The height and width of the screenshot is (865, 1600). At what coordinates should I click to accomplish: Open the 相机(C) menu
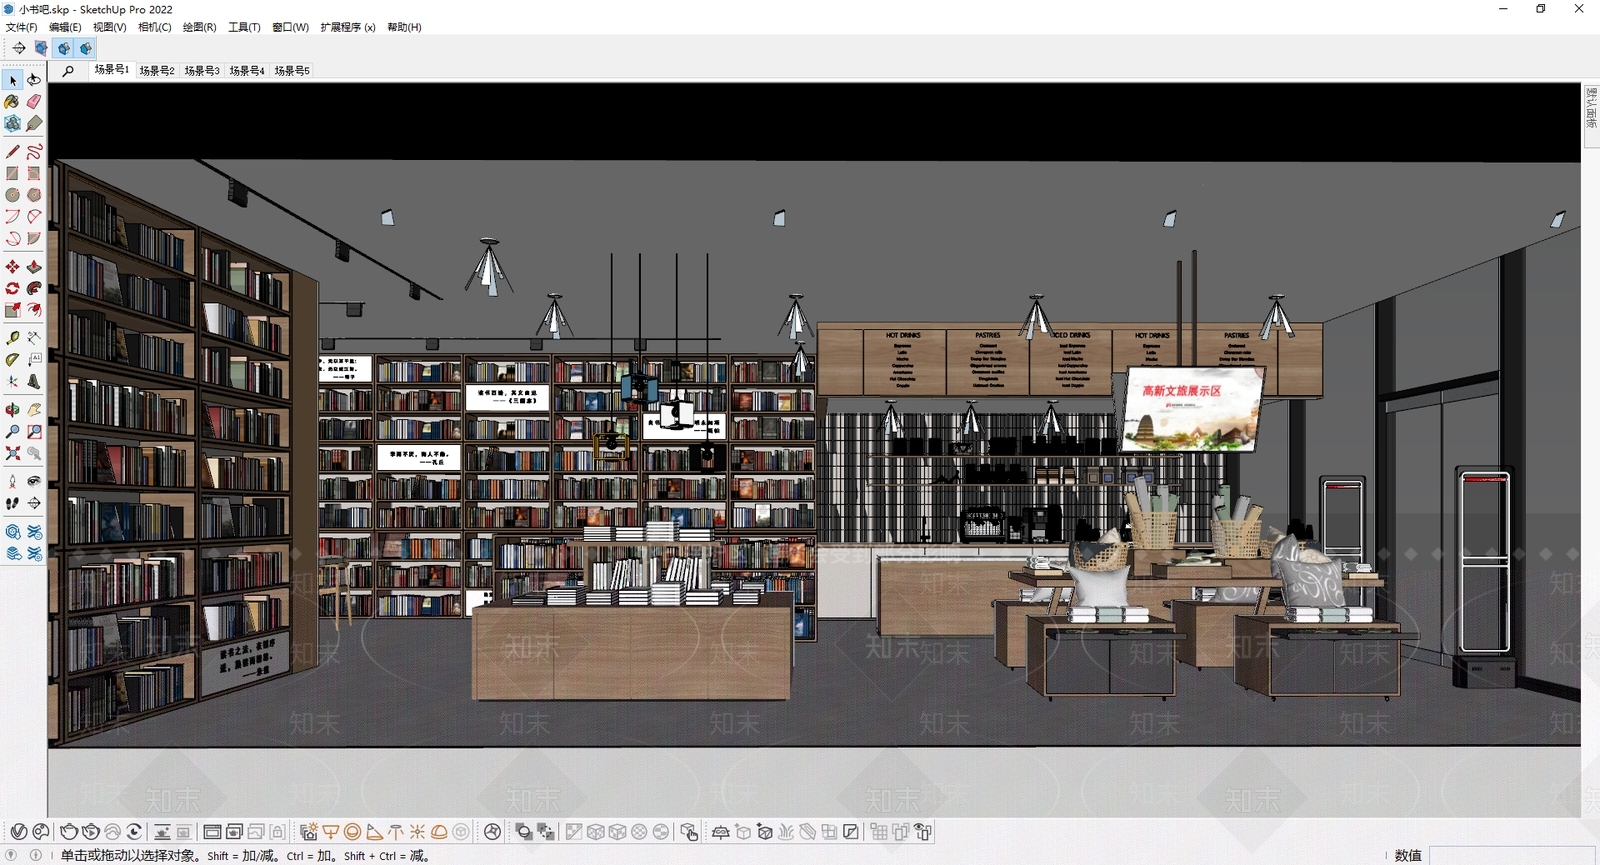[x=154, y=27]
